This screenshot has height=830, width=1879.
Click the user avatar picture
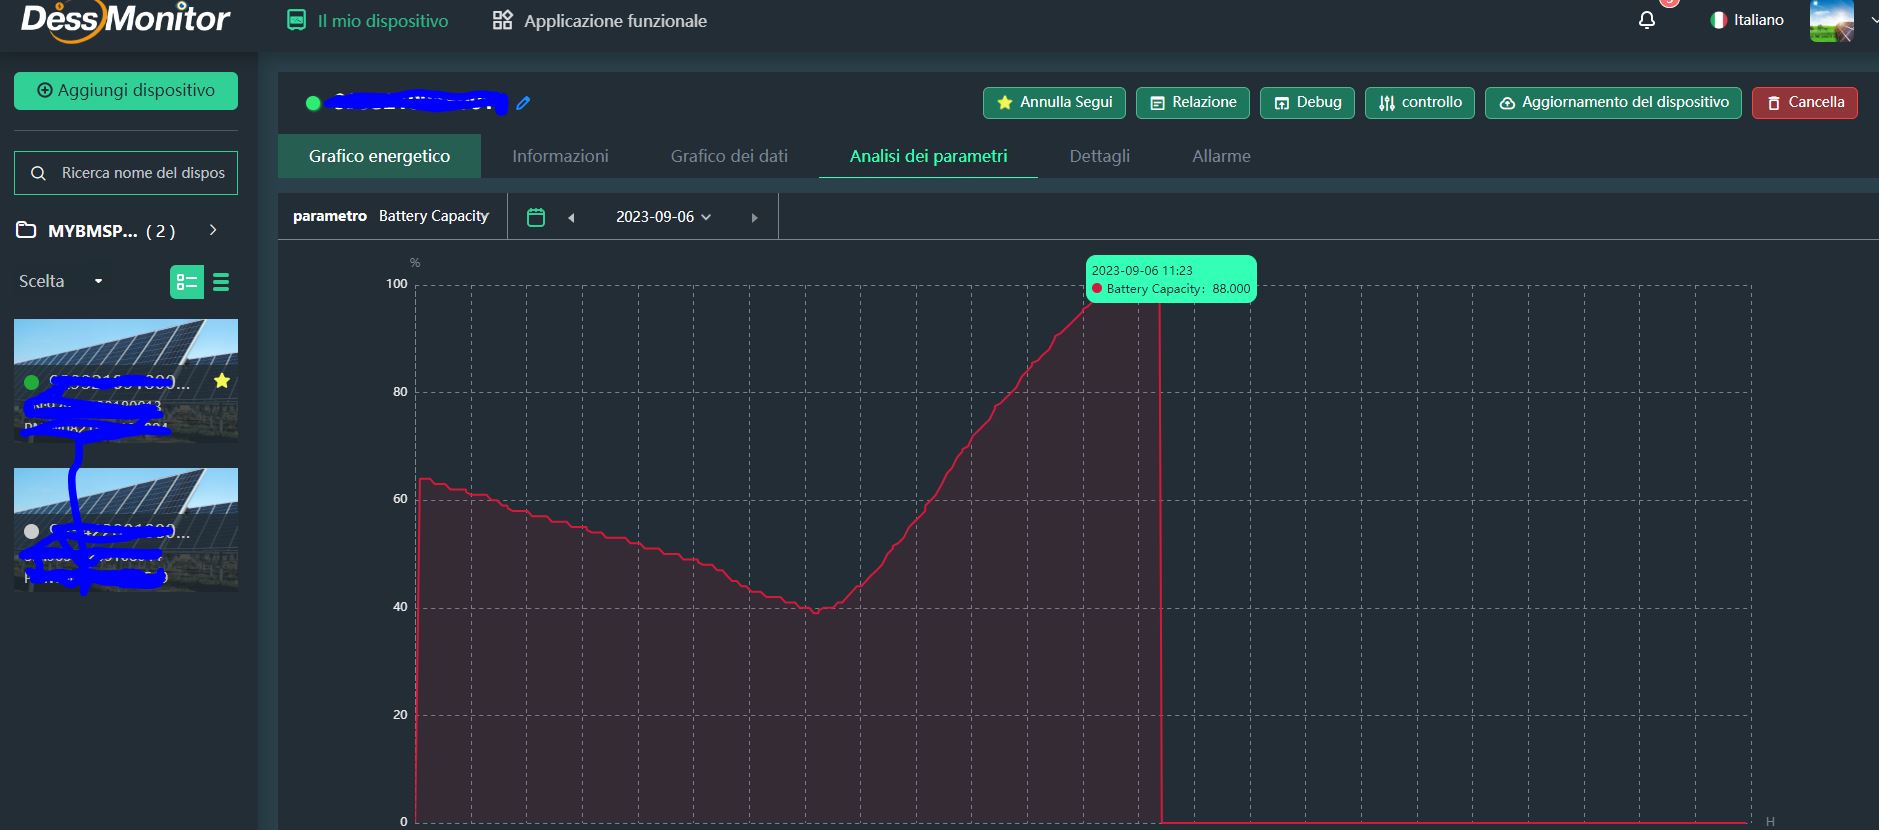(1832, 21)
